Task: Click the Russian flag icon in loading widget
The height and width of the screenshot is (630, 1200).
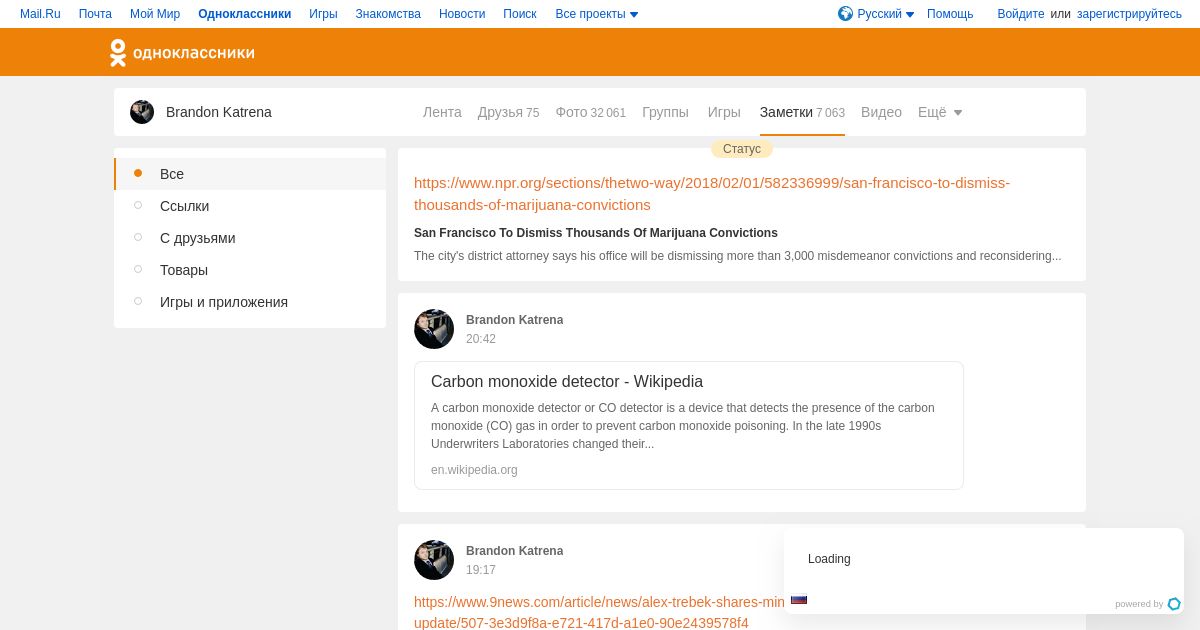Action: pyautogui.click(x=799, y=600)
